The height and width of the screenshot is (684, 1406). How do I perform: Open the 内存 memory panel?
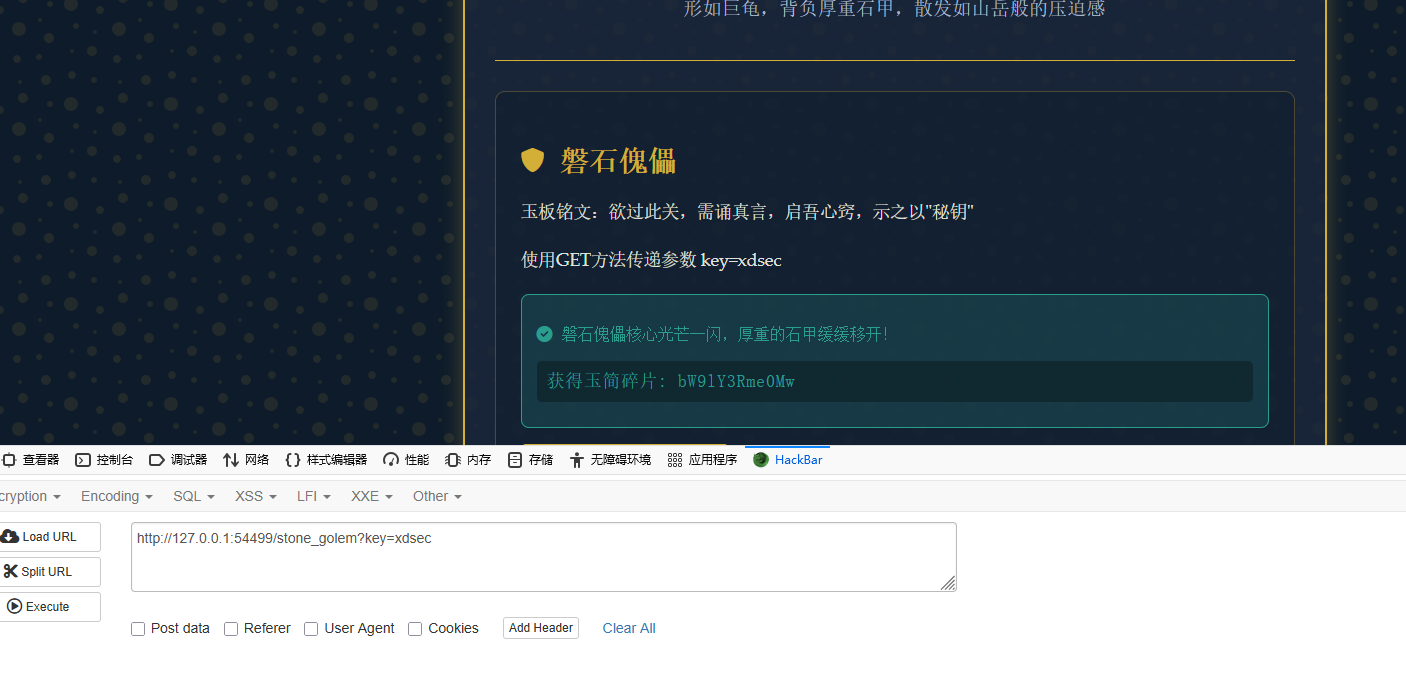pyautogui.click(x=468, y=460)
